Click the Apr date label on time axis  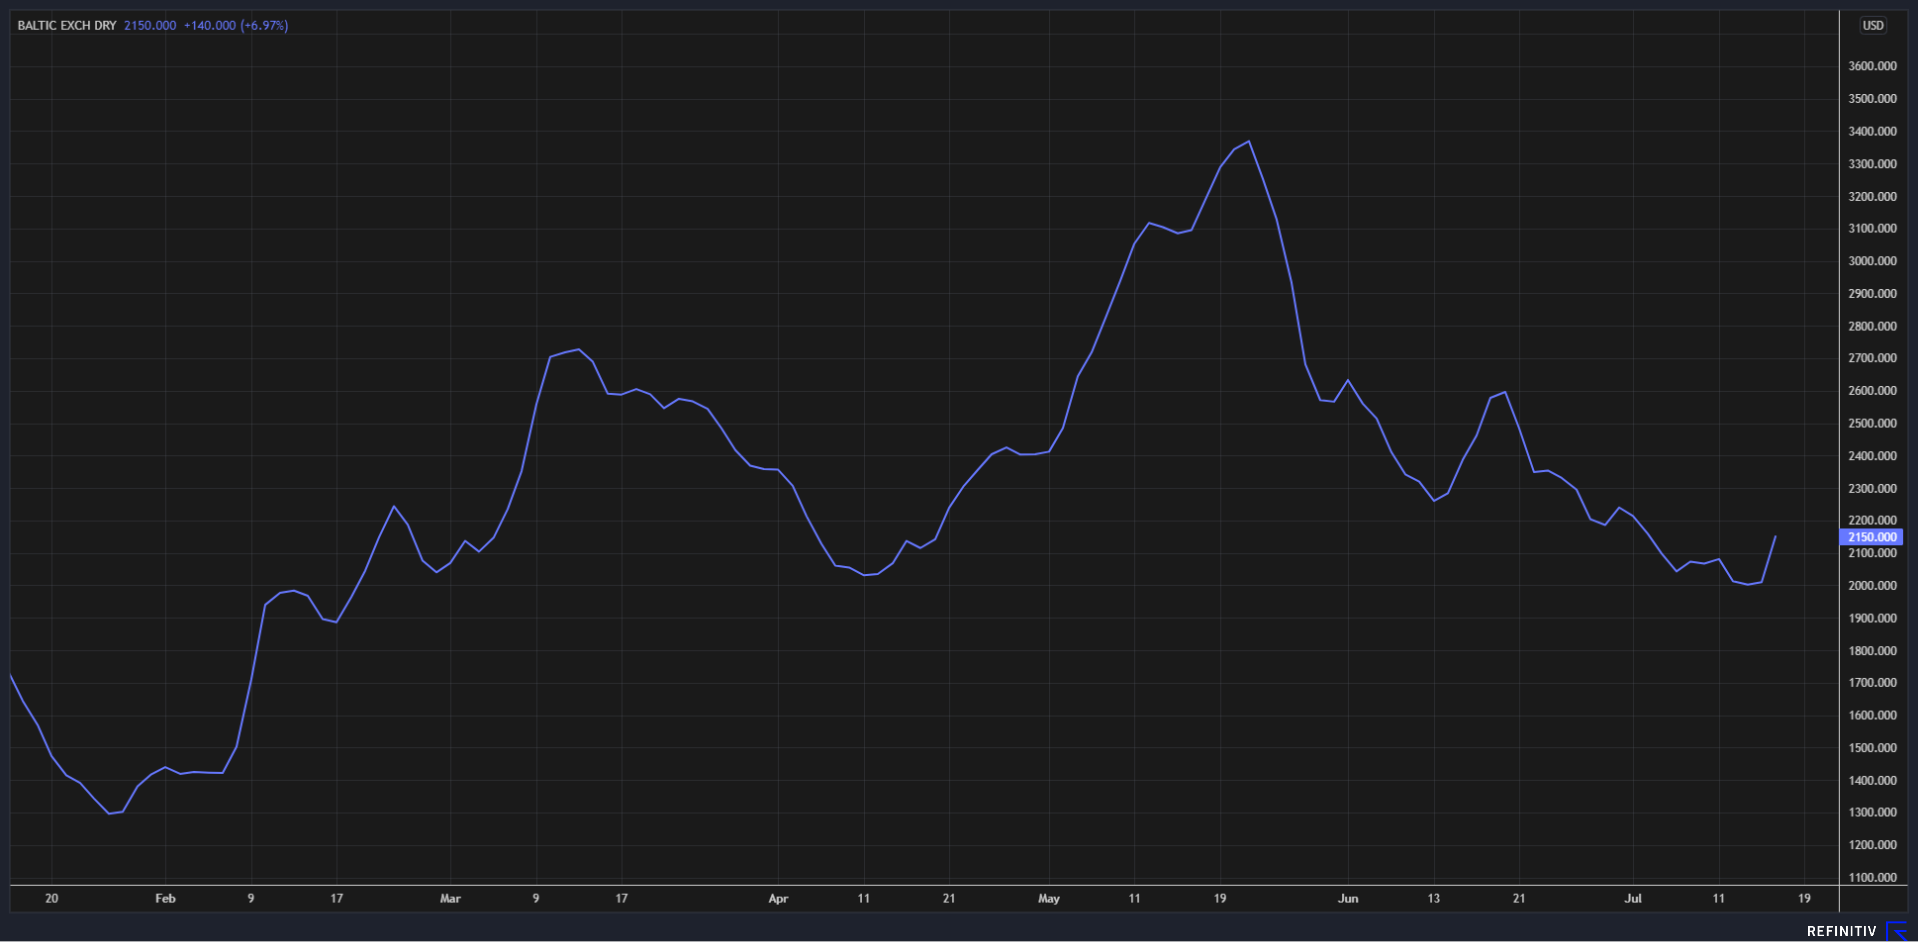(x=778, y=899)
